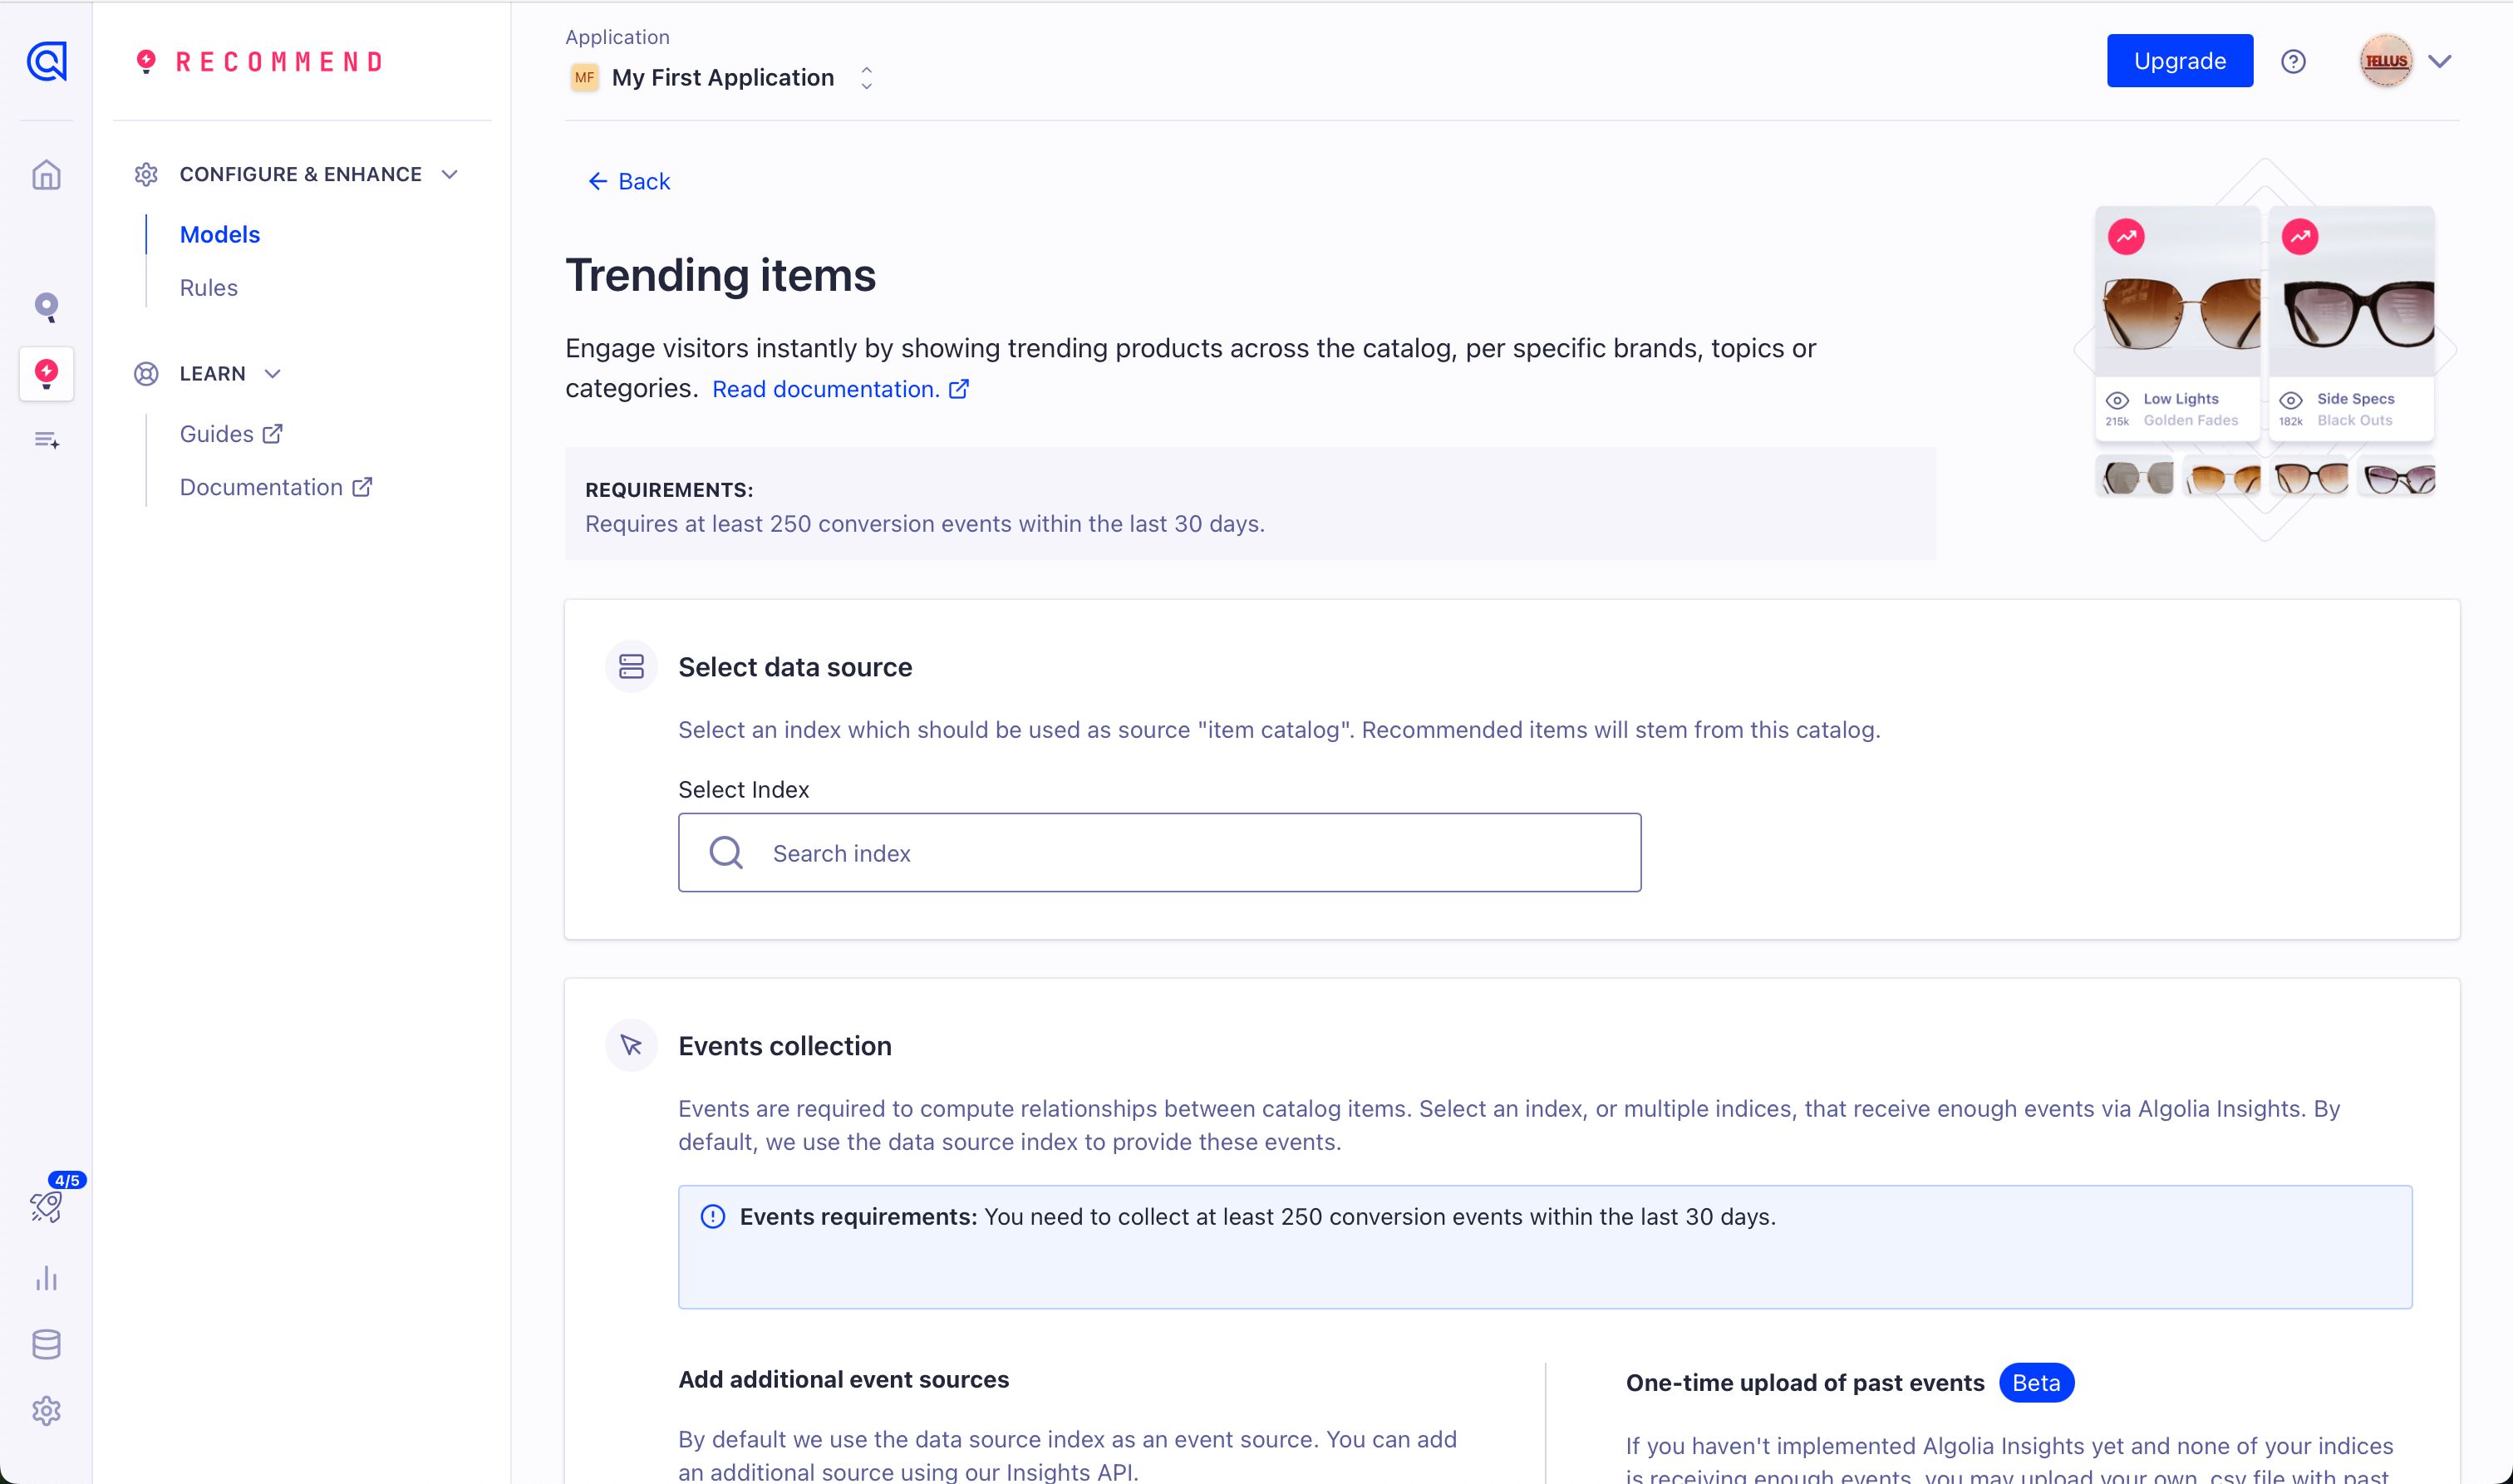Viewport: 2513px width, 1484px height.
Task: Click the Search index input field
Action: [x=1160, y=853]
